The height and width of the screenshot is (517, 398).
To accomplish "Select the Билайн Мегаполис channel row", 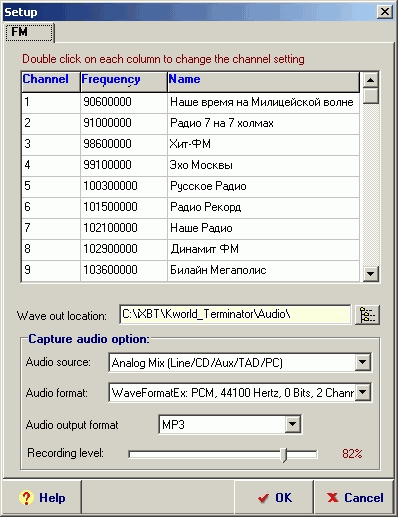I will pyautogui.click(x=190, y=270).
